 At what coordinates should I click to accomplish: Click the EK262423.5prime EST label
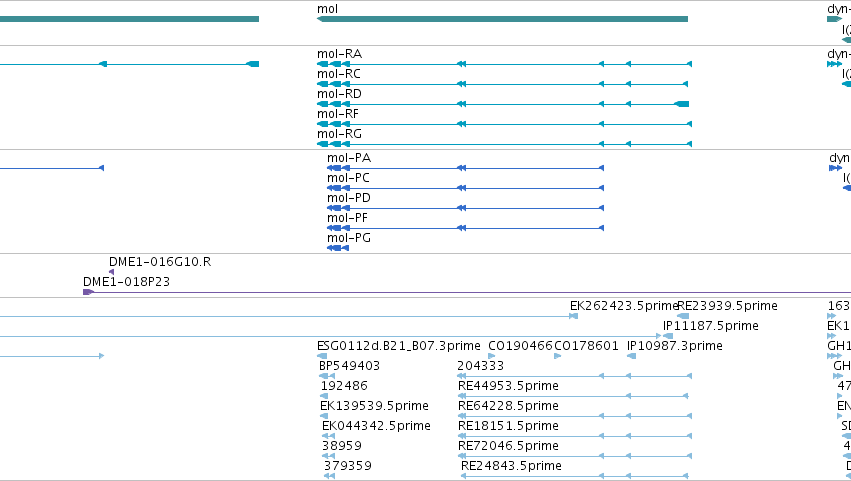624,306
